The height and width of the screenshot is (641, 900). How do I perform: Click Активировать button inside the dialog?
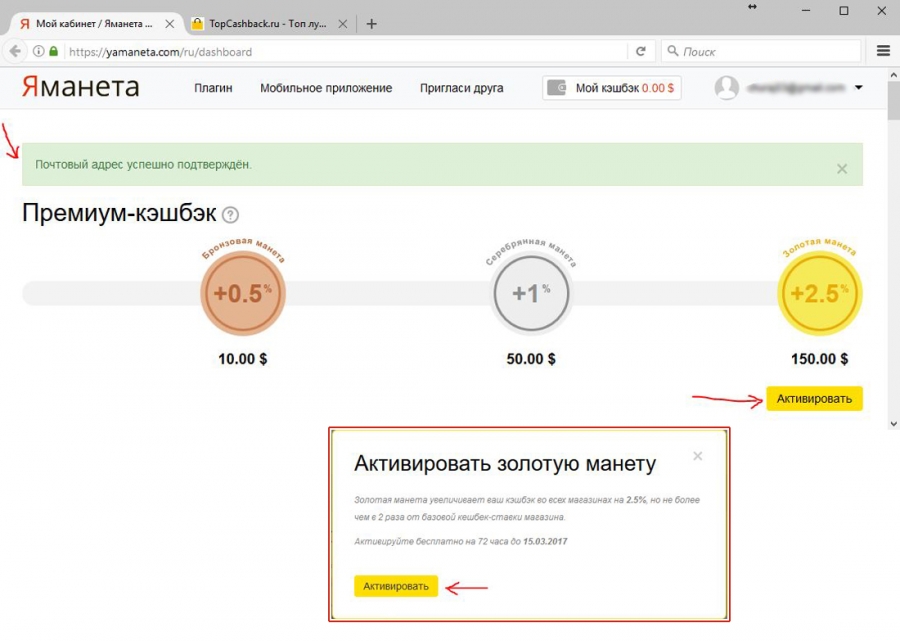pyautogui.click(x=395, y=586)
